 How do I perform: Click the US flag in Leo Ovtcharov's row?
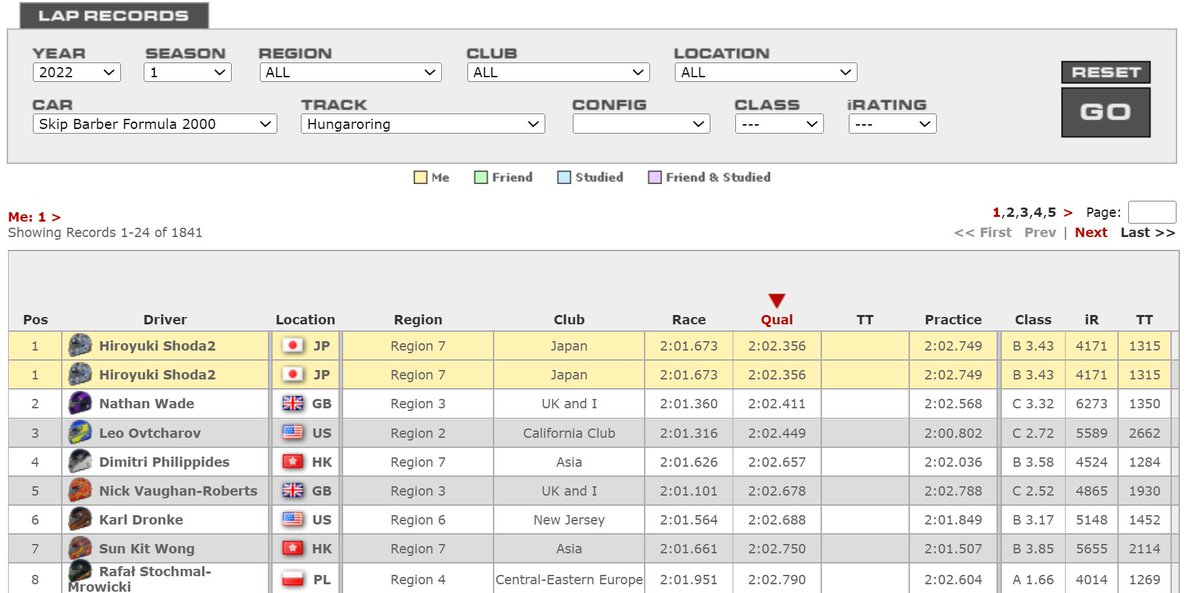click(x=293, y=433)
